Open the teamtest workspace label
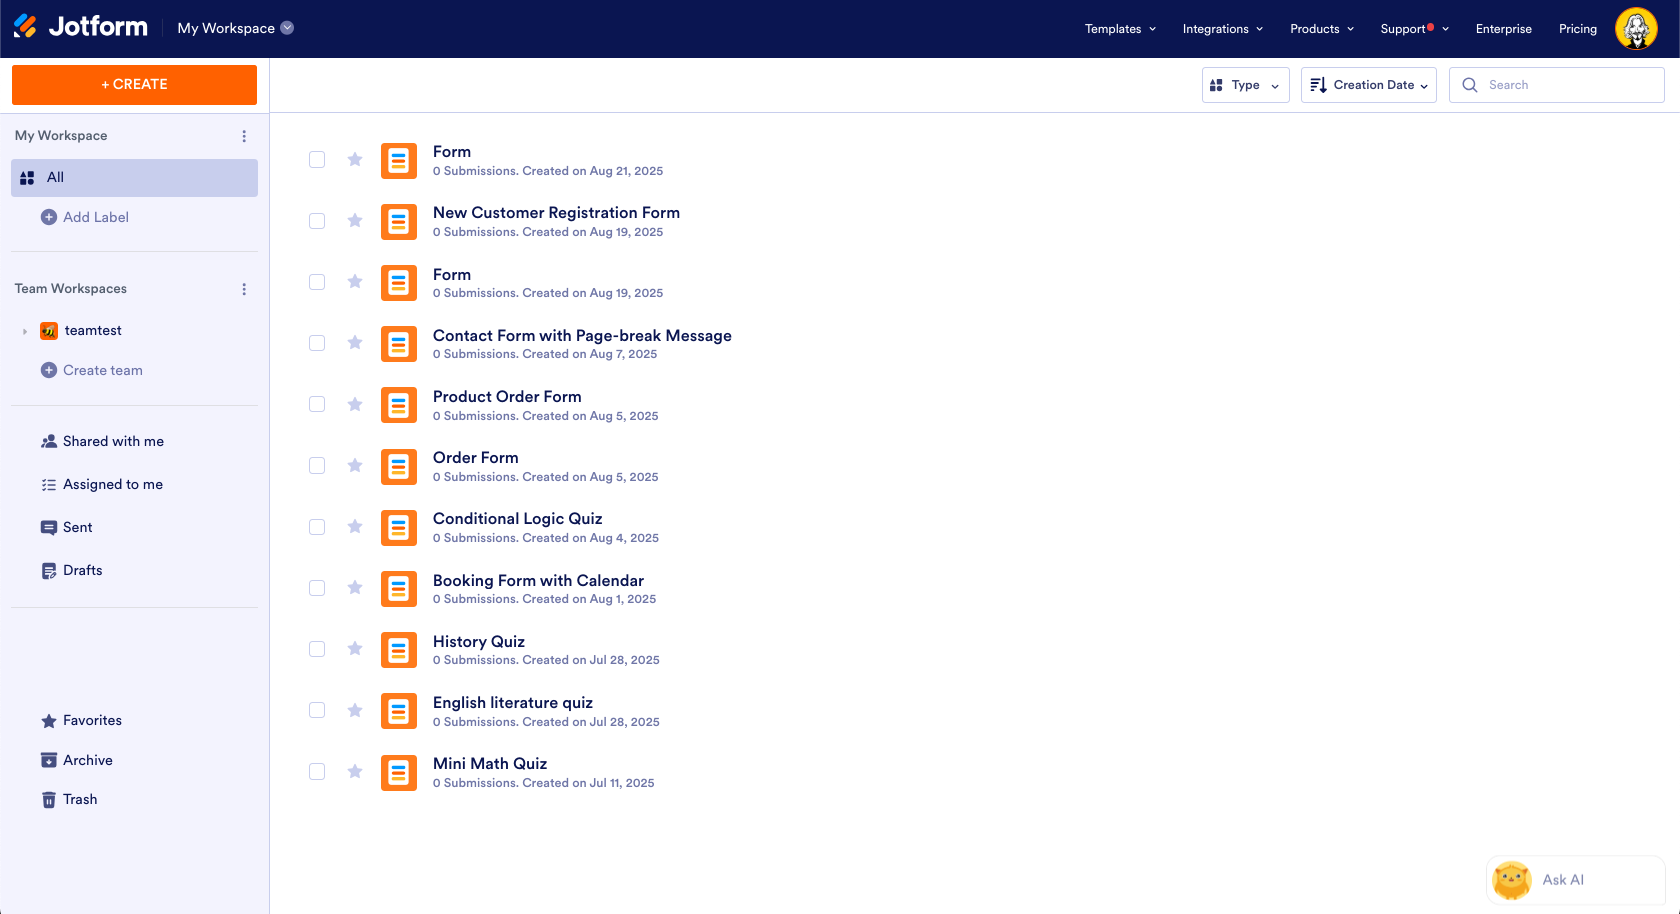Image resolution: width=1680 pixels, height=914 pixels. pos(93,331)
